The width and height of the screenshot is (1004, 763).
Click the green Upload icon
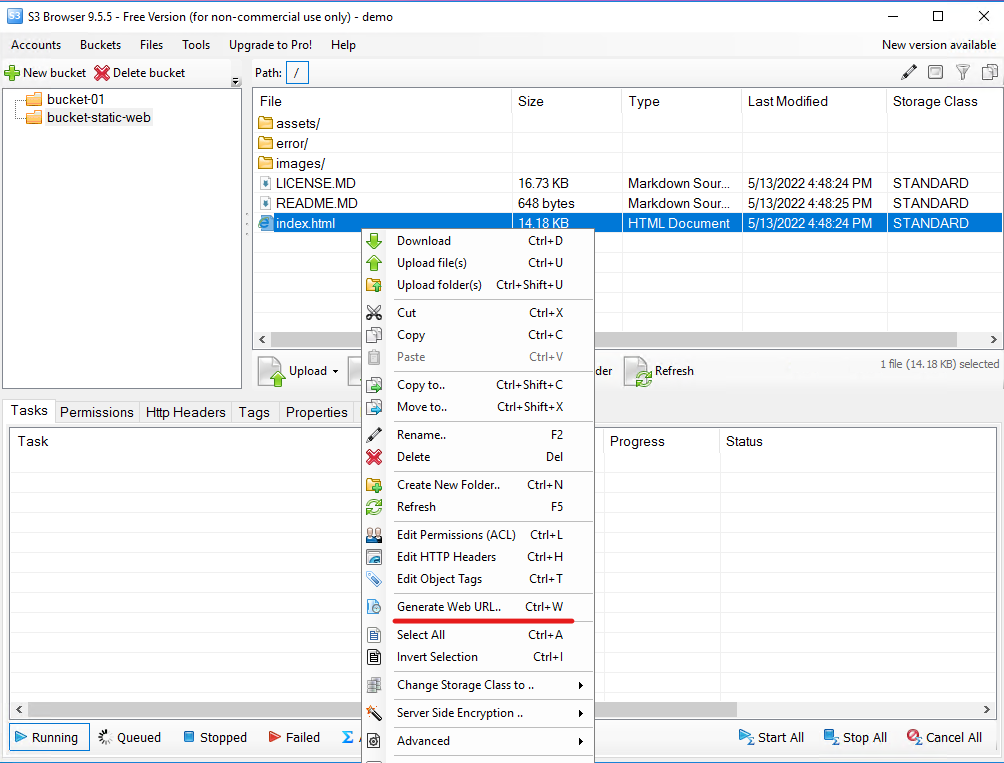[x=272, y=370]
